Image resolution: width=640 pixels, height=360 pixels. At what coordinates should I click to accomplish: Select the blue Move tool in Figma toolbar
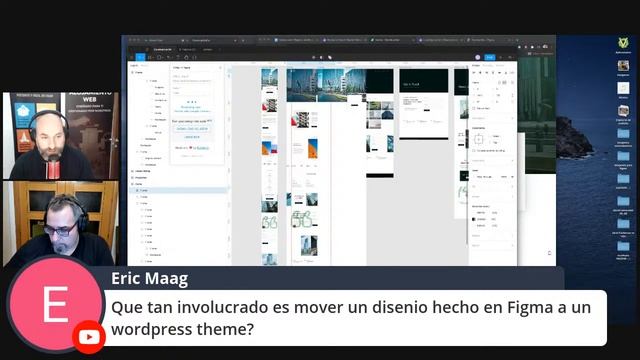[140, 57]
